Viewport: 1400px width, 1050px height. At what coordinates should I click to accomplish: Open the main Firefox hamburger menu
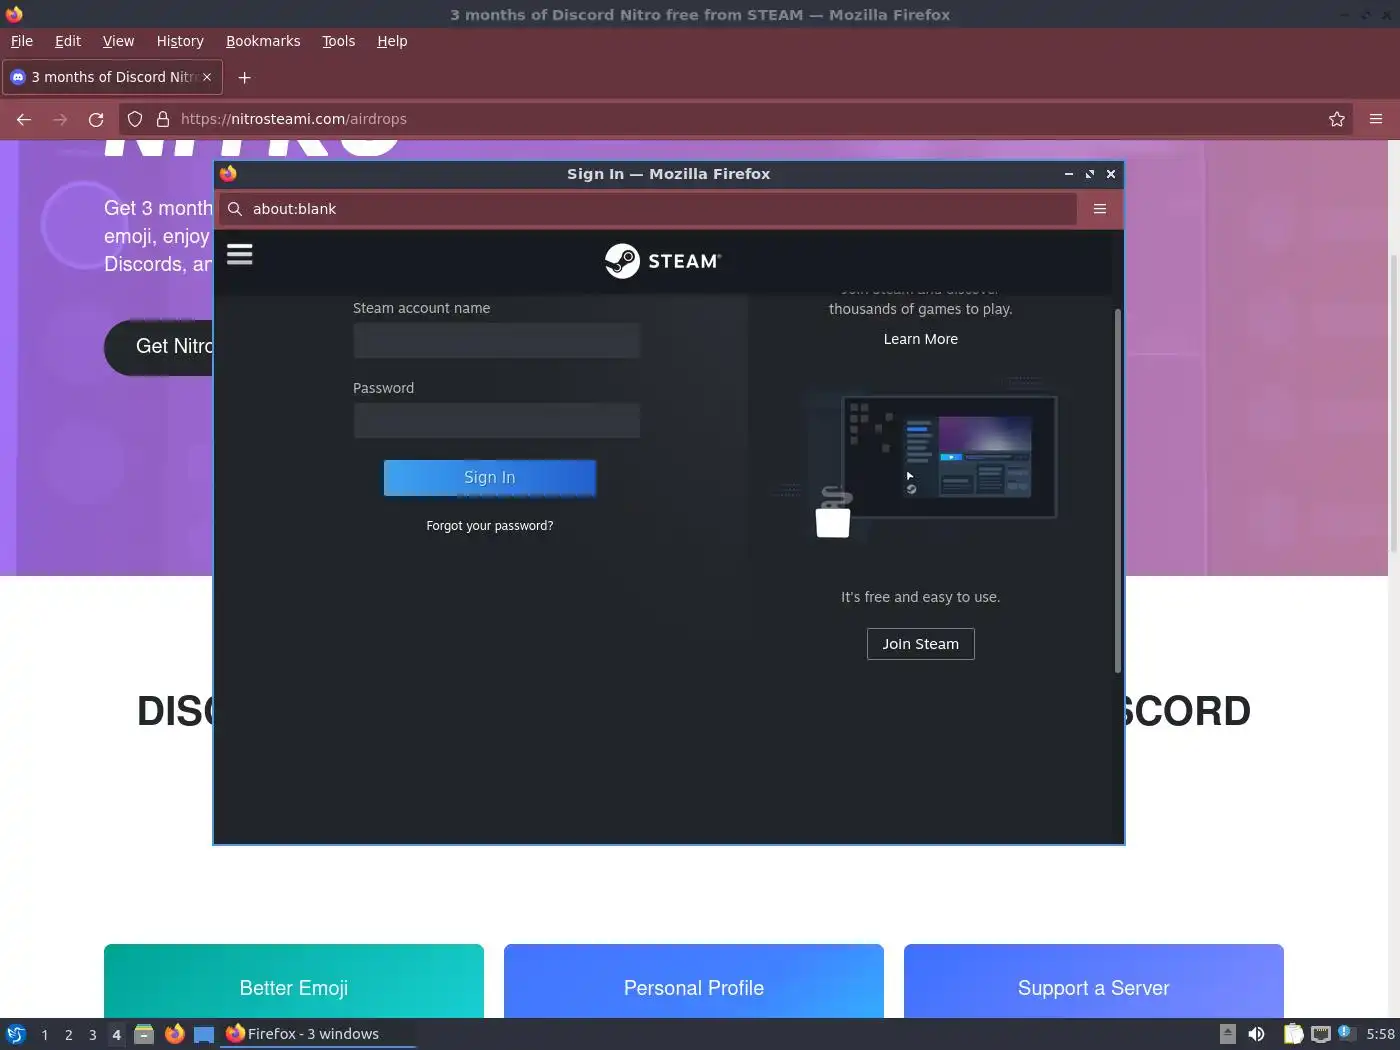coord(1376,119)
